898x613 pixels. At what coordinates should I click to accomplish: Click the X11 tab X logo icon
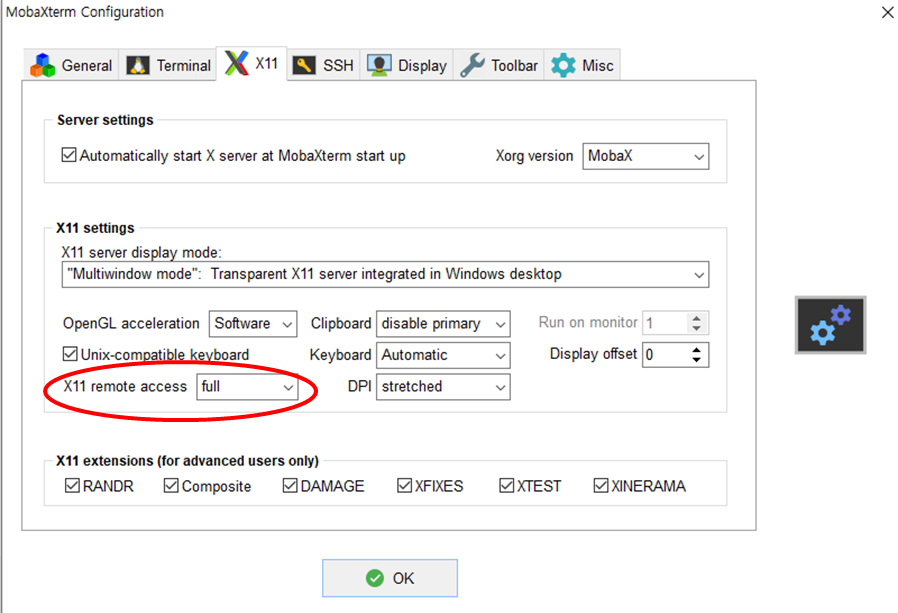(x=237, y=63)
